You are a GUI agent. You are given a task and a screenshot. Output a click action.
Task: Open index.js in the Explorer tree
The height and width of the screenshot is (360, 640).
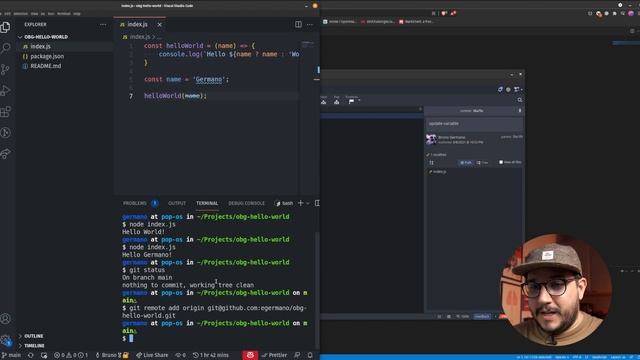40,47
